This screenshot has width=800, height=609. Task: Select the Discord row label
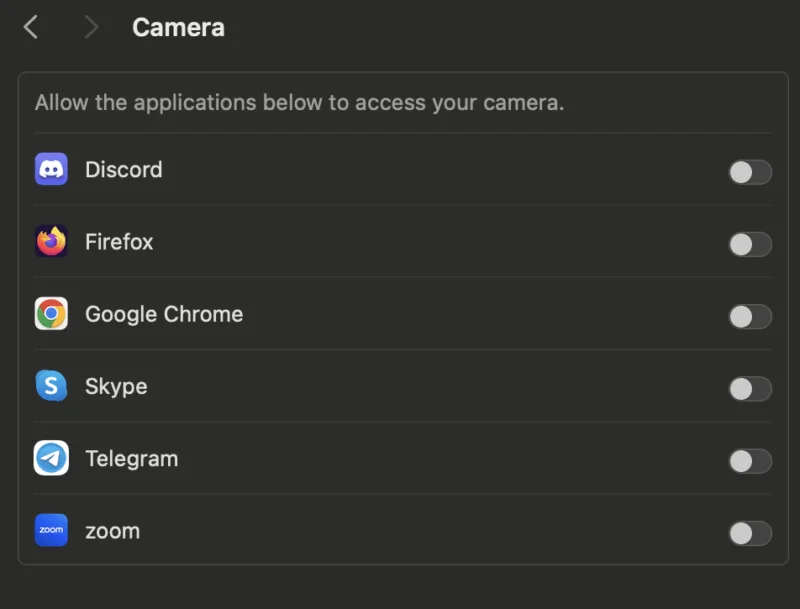(x=123, y=170)
